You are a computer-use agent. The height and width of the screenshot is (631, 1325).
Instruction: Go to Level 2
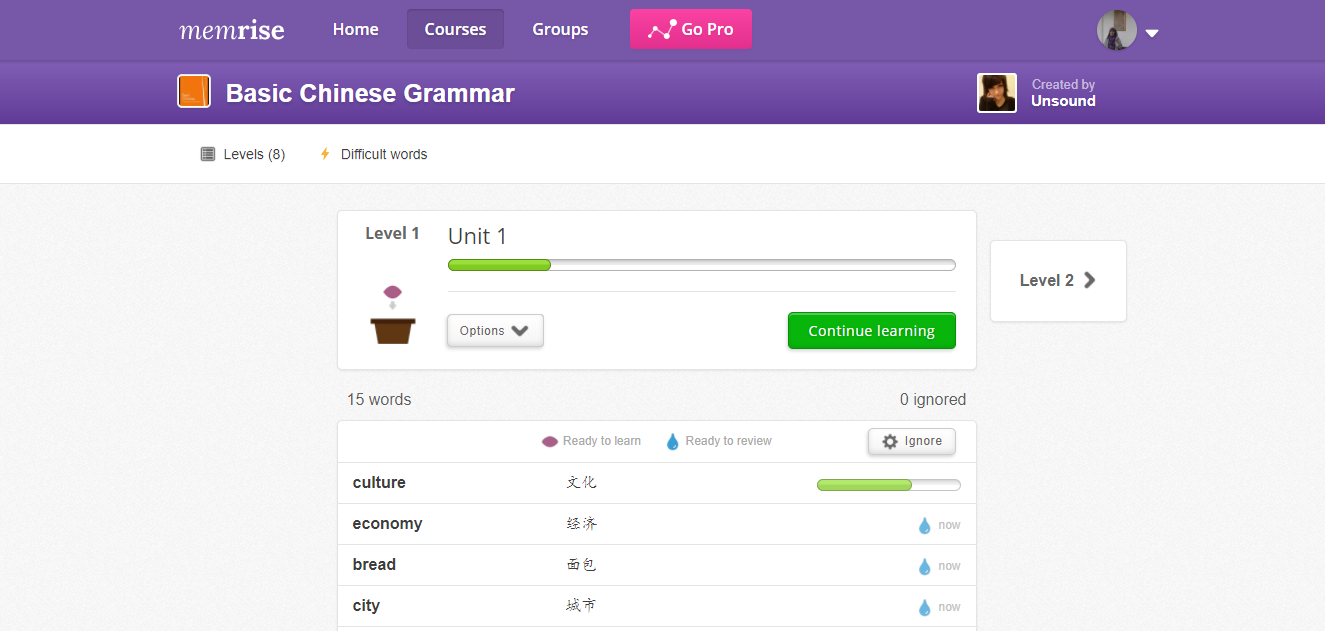[1058, 281]
